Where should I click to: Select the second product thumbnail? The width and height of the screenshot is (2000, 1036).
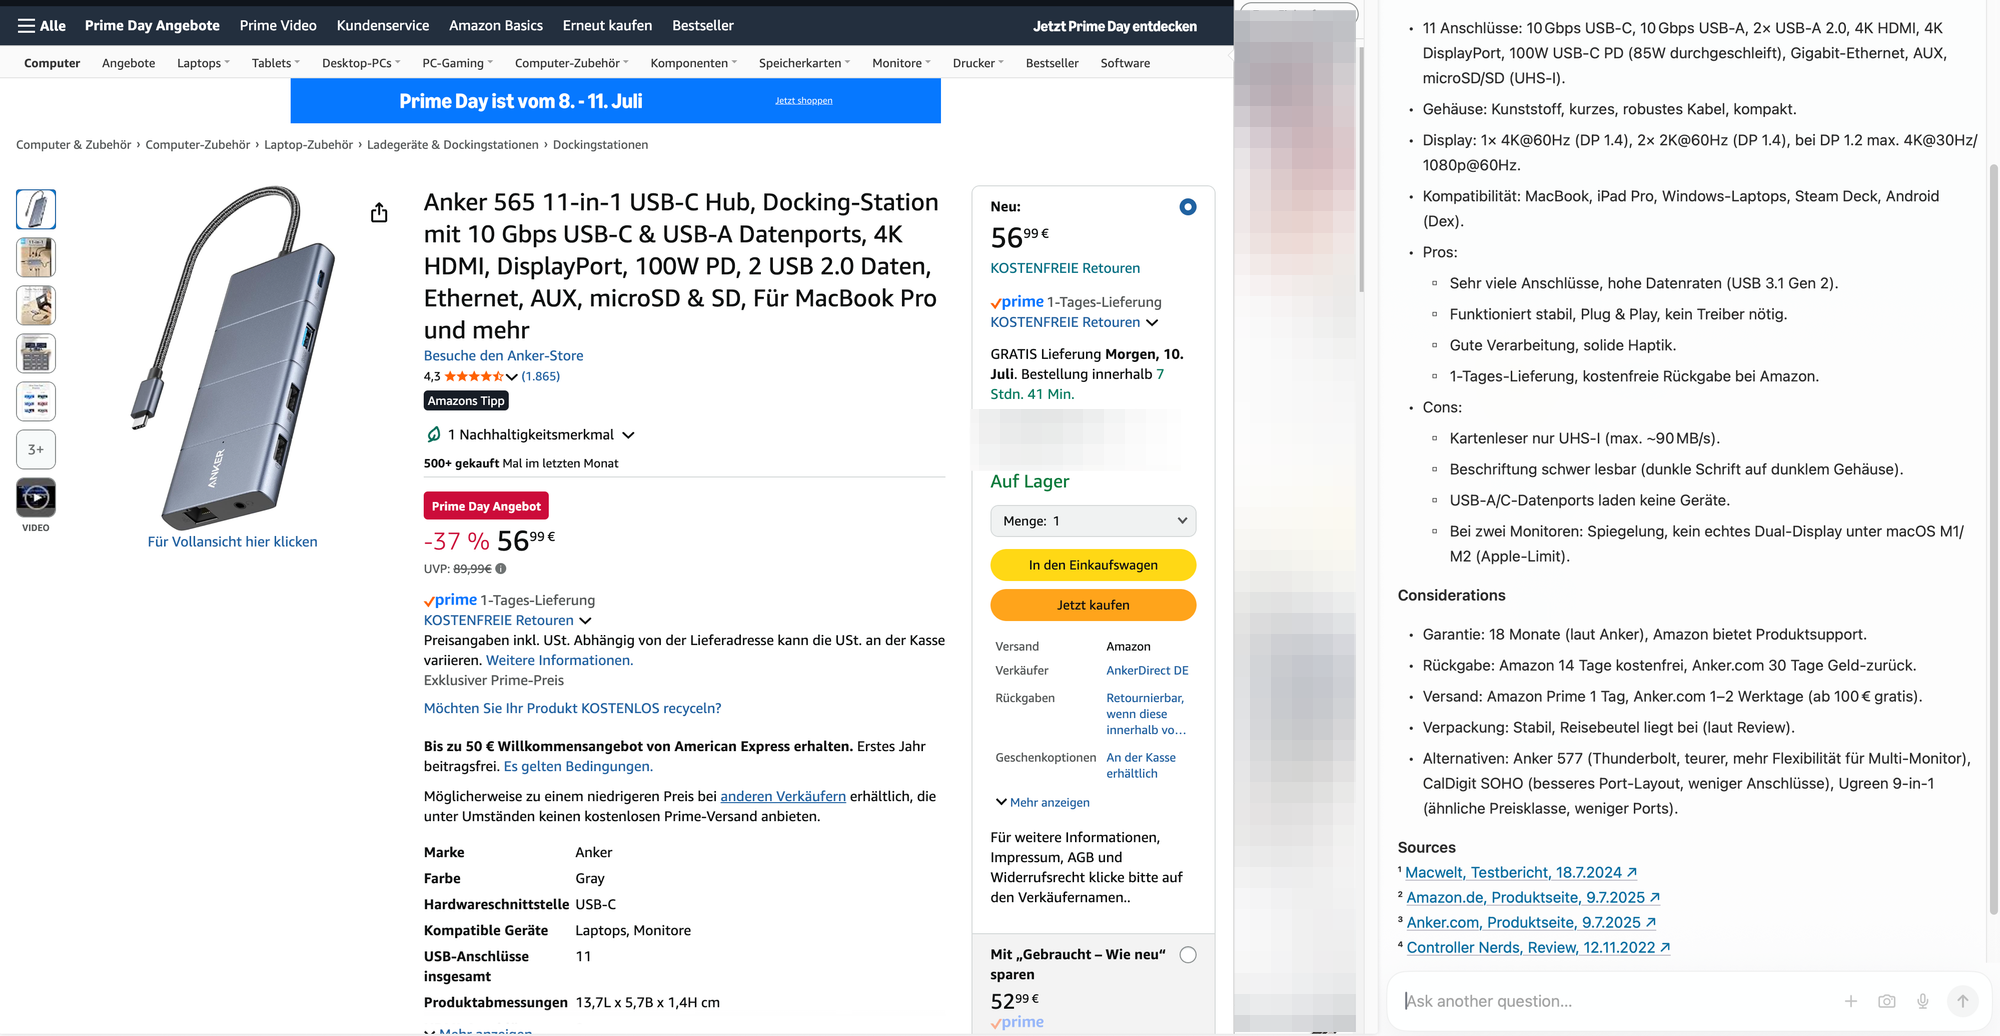click(x=36, y=257)
